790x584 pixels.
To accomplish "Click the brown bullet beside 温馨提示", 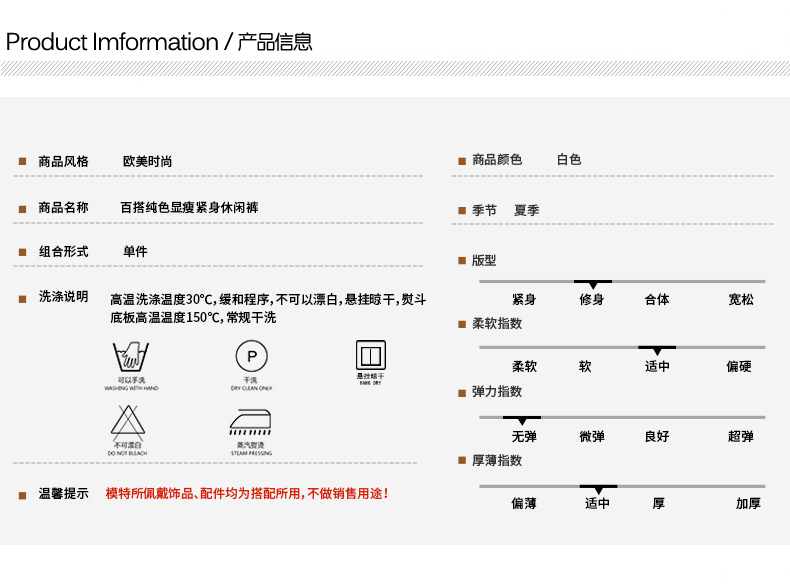I will (x=22, y=495).
